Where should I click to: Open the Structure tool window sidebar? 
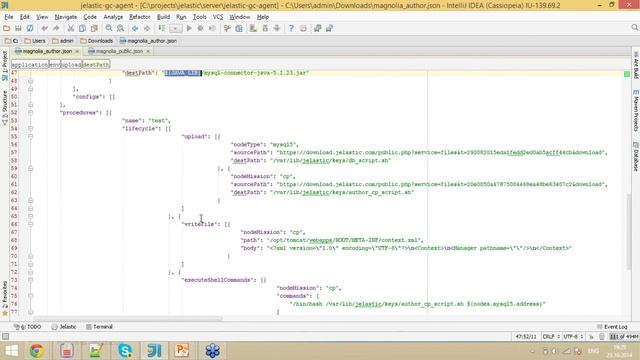pyautogui.click(x=4, y=108)
